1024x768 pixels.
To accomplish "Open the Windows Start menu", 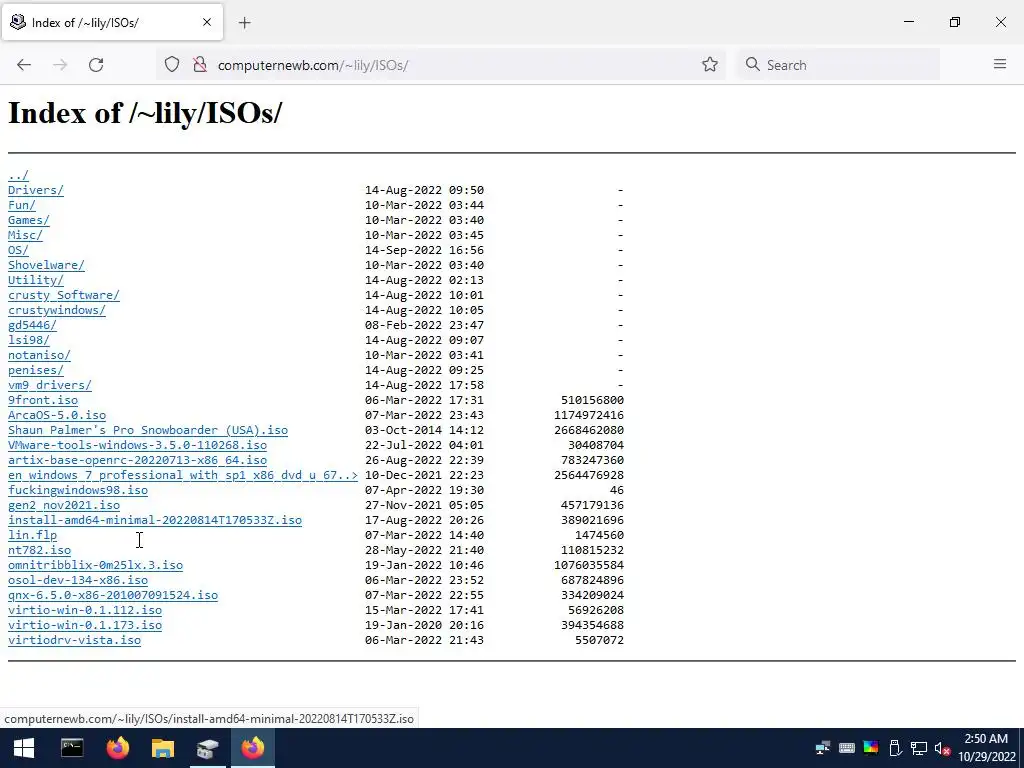I will click(x=24, y=748).
